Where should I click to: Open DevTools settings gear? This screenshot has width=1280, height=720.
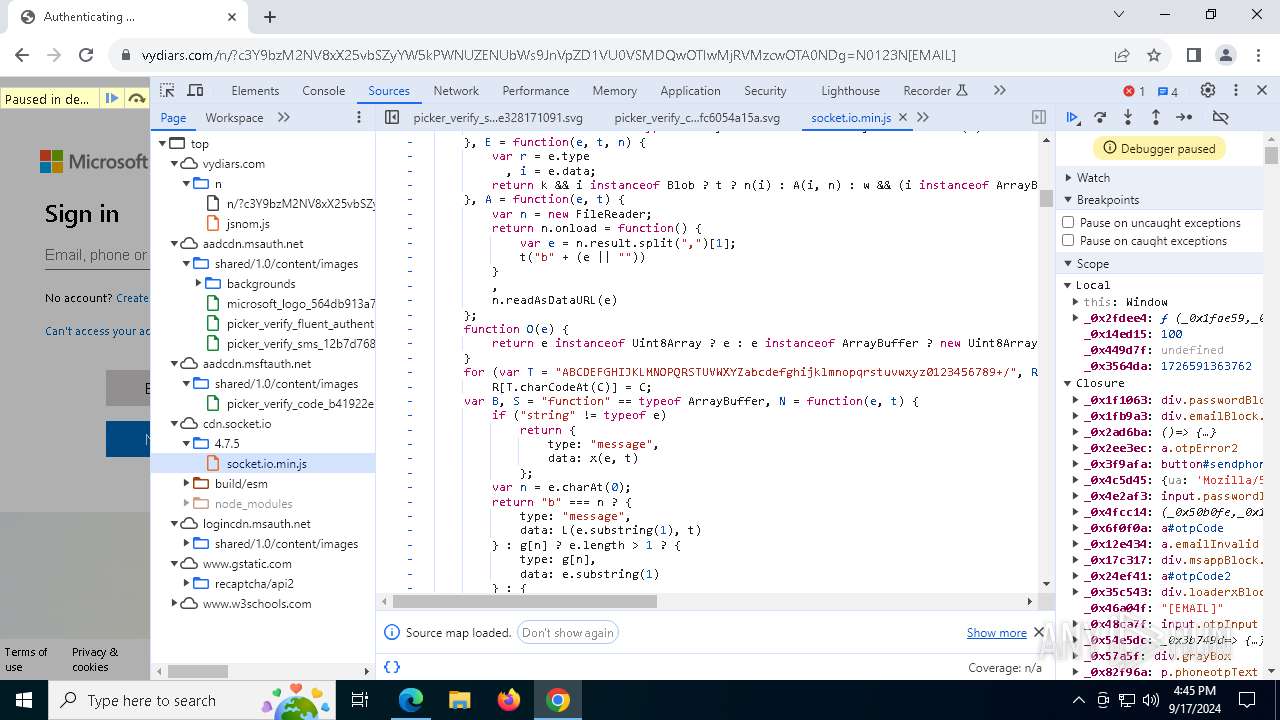click(x=1208, y=90)
